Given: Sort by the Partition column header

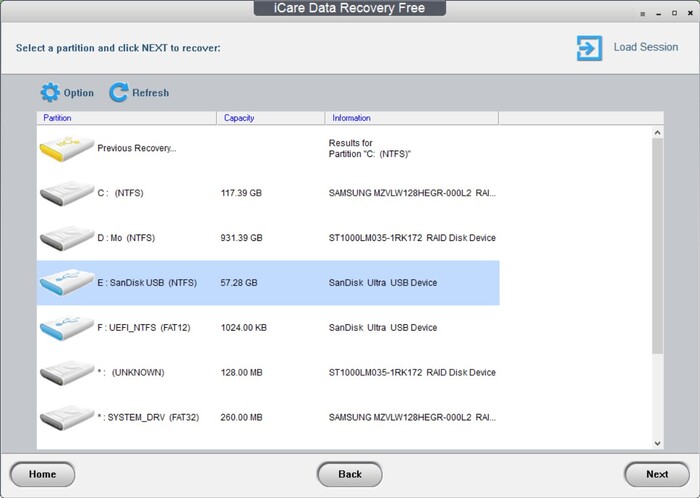Looking at the screenshot, I should (127, 118).
